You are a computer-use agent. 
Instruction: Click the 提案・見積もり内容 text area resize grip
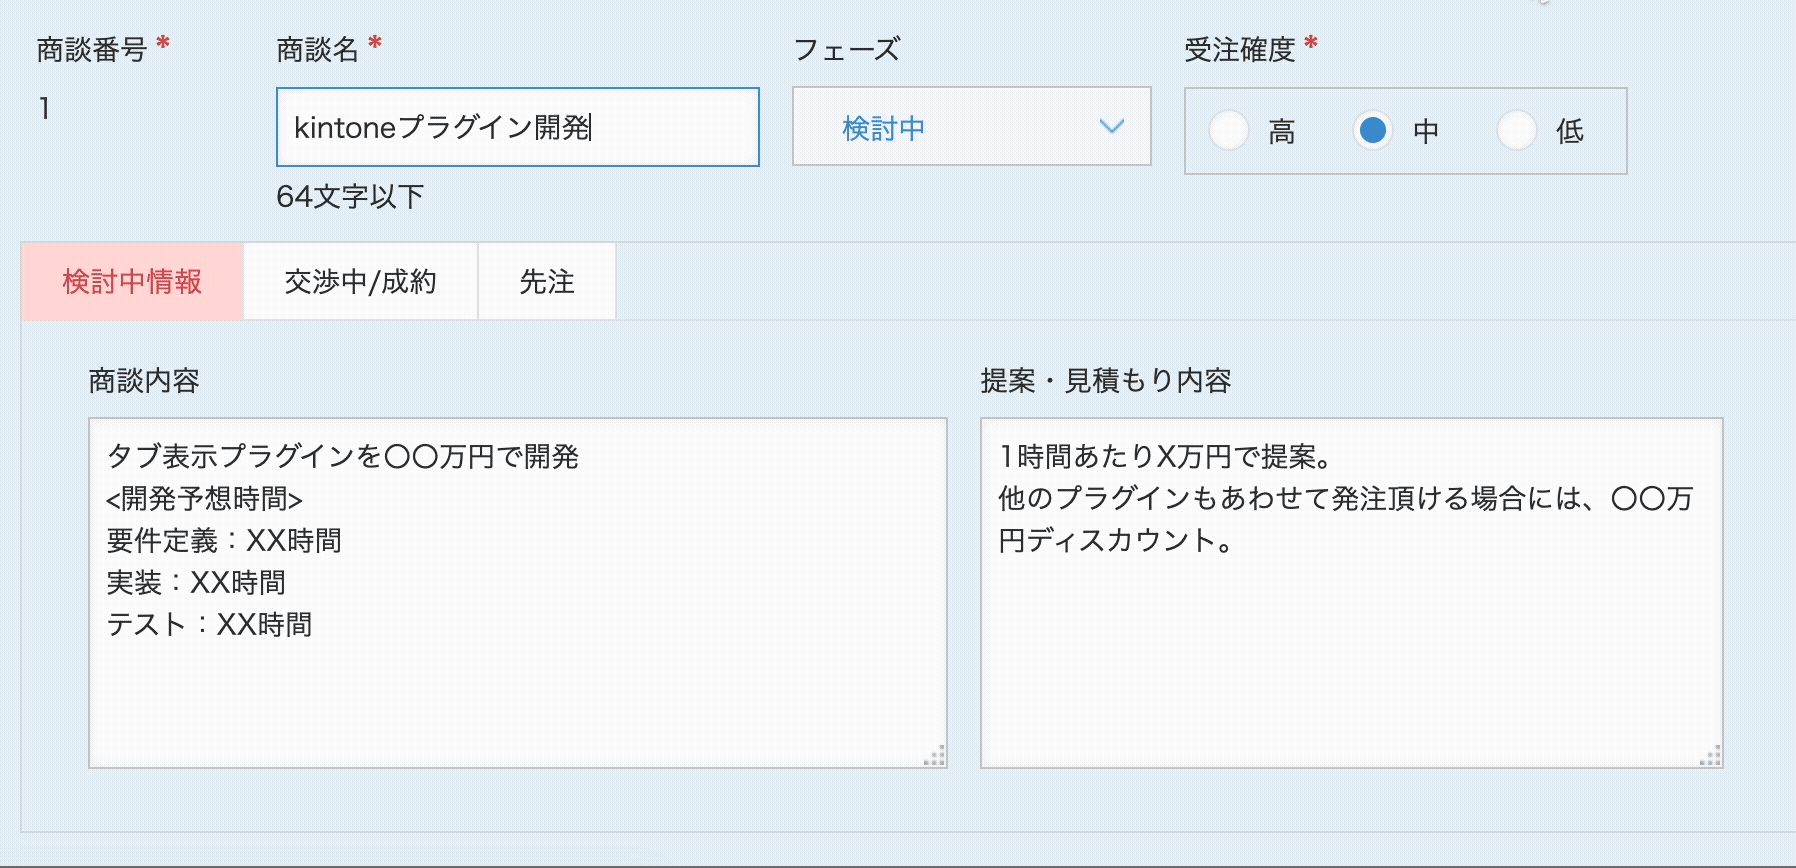[x=1712, y=757]
